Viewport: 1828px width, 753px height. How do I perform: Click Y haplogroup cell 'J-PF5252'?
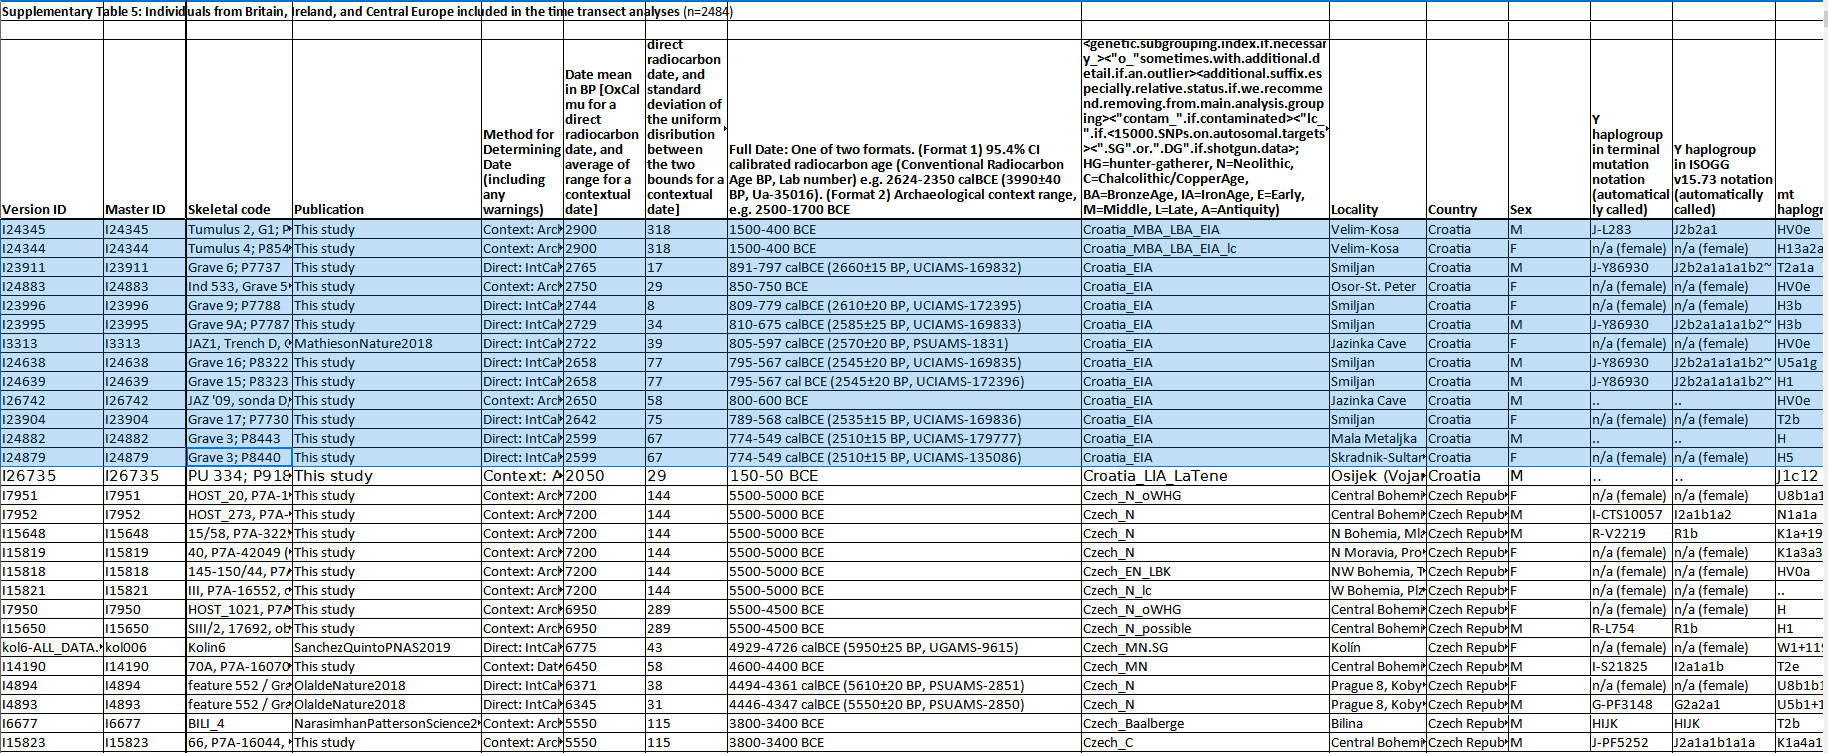1631,743
